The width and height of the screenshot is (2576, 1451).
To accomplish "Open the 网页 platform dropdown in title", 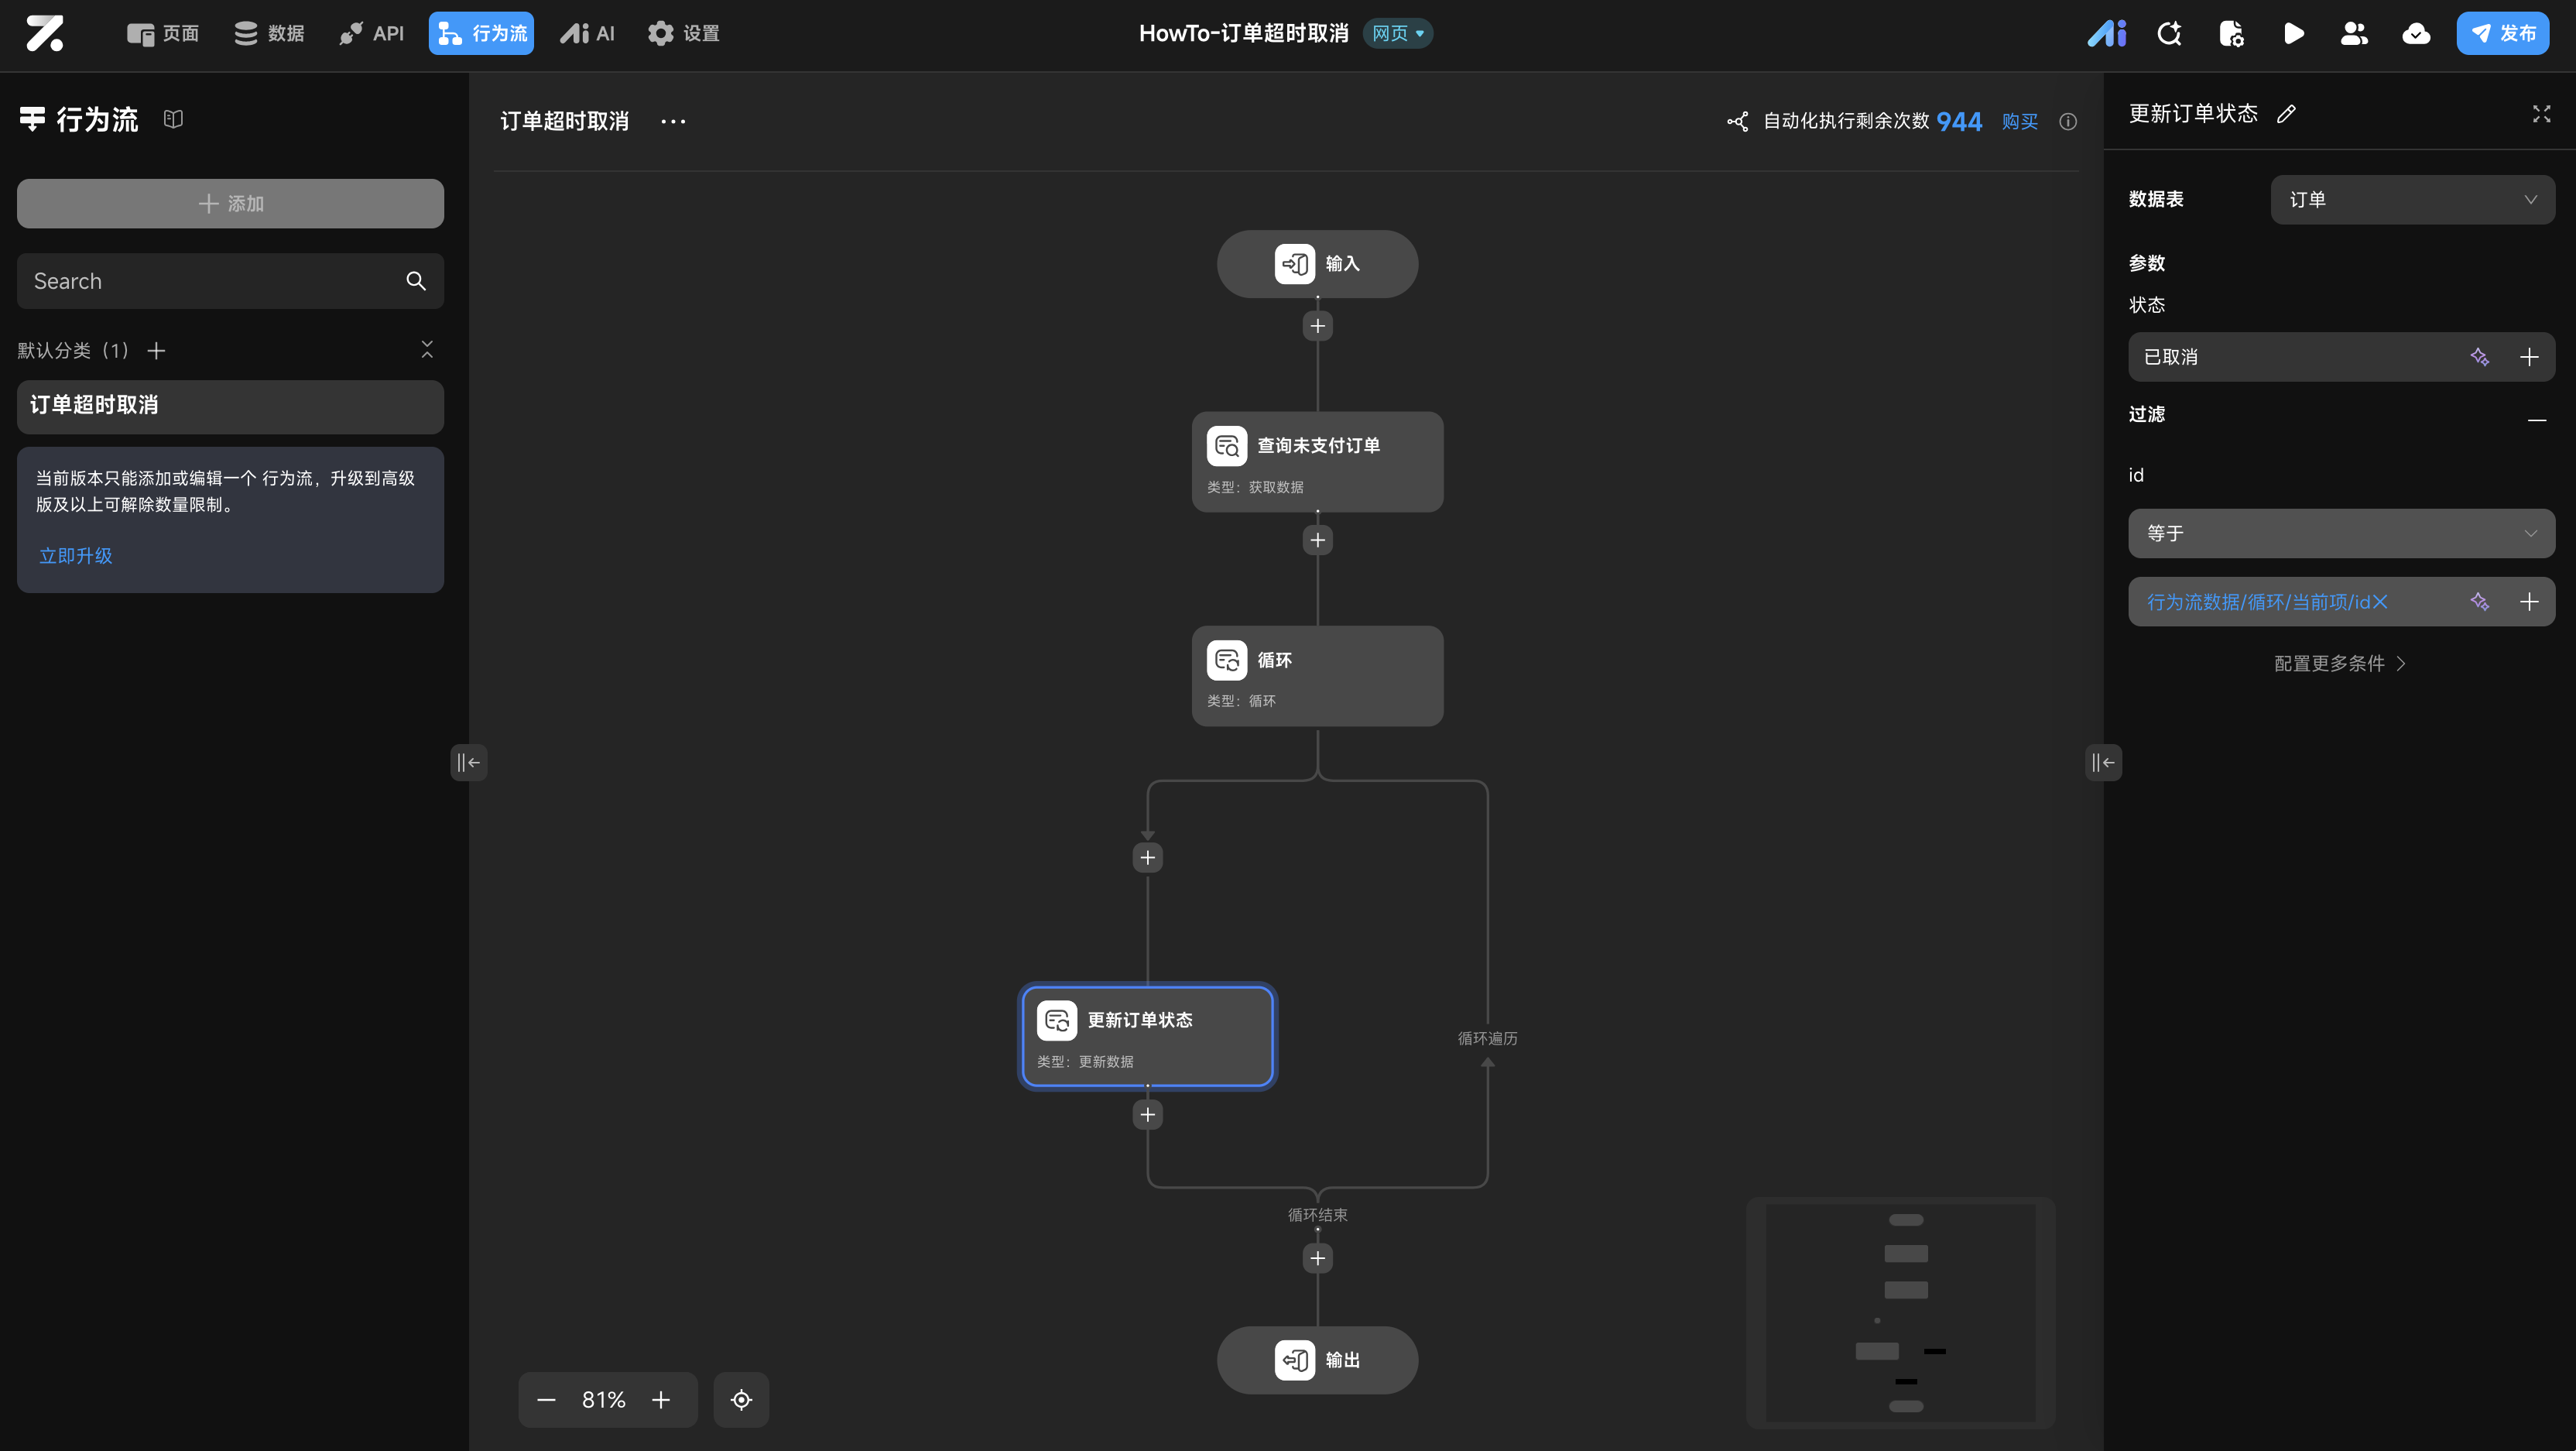I will point(1397,33).
